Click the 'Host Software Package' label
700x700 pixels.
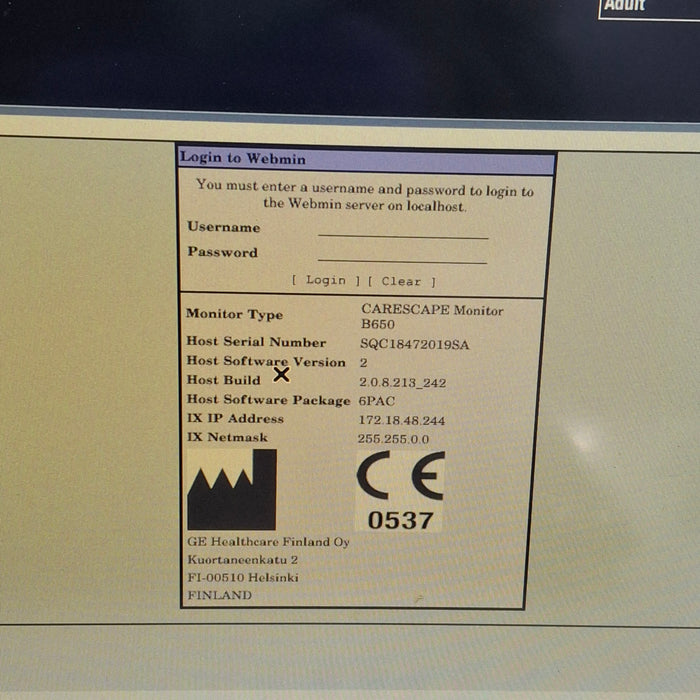(268, 400)
